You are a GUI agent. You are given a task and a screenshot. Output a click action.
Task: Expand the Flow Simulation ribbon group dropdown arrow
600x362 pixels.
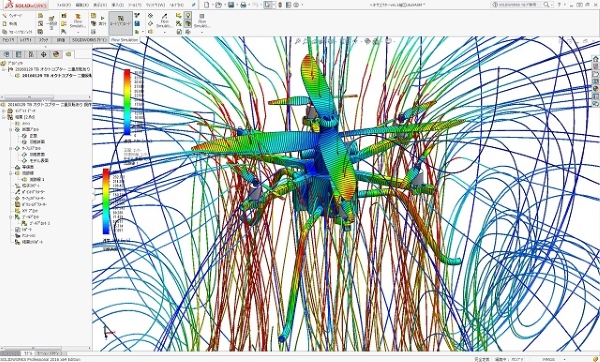tap(78, 33)
